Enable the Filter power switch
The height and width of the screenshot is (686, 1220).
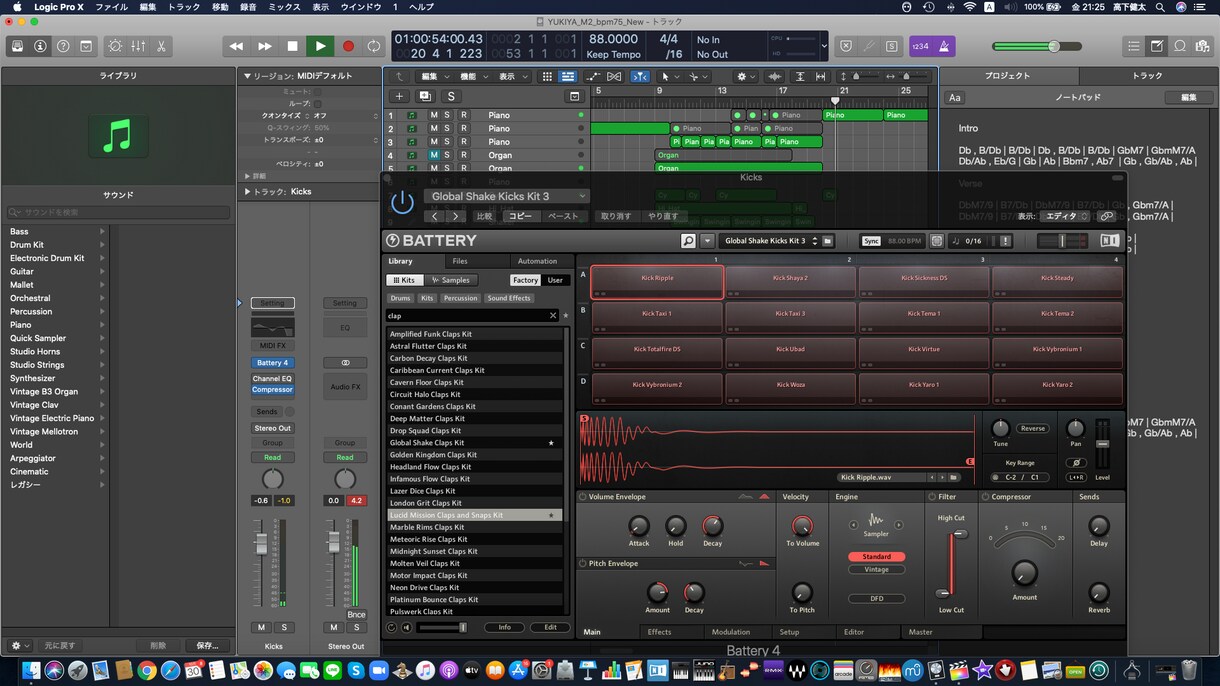933,497
